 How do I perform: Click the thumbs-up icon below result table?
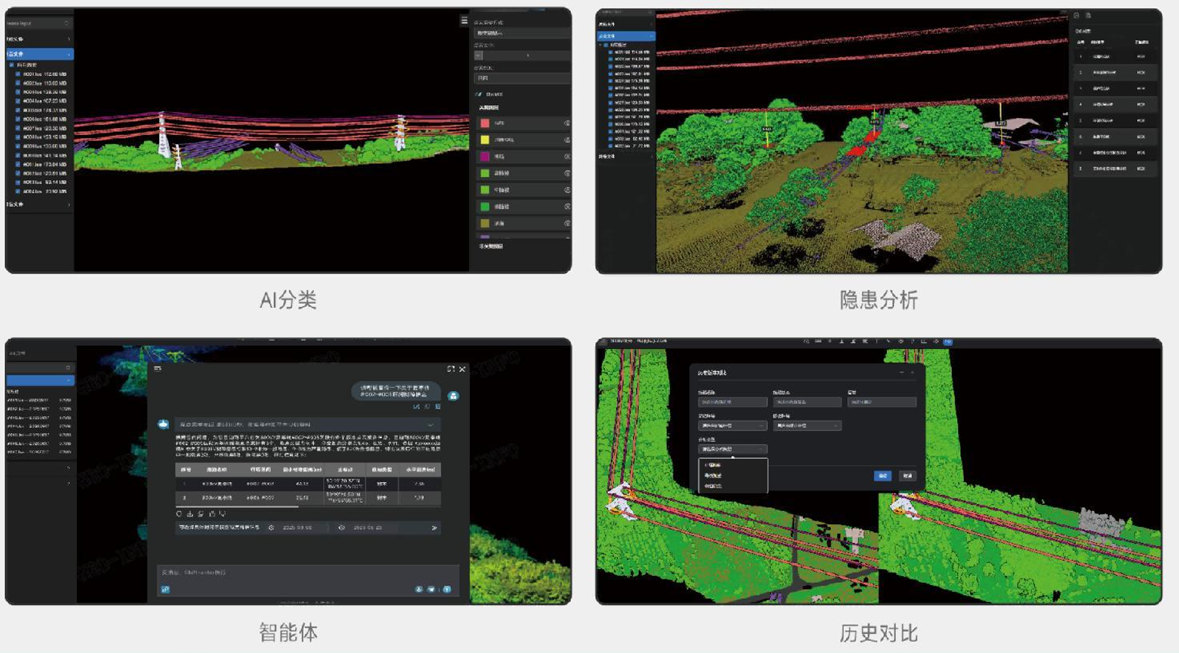[212, 514]
